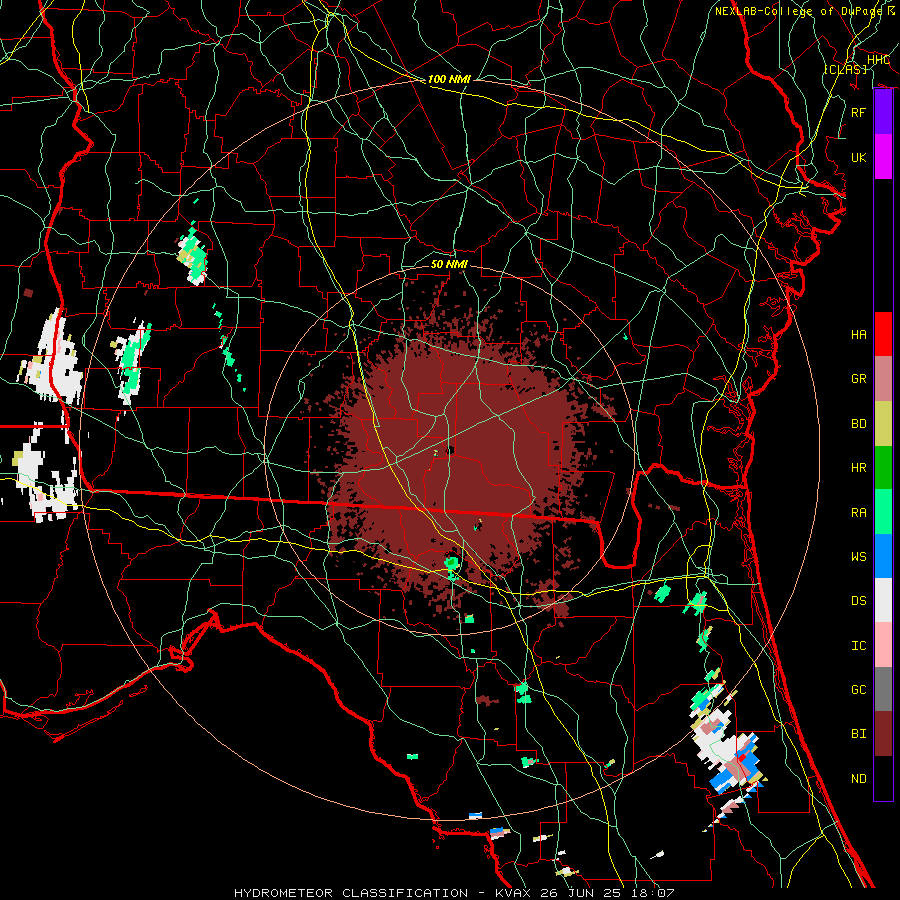
Task: Select the 'BD' legend label
Action: 859,424
